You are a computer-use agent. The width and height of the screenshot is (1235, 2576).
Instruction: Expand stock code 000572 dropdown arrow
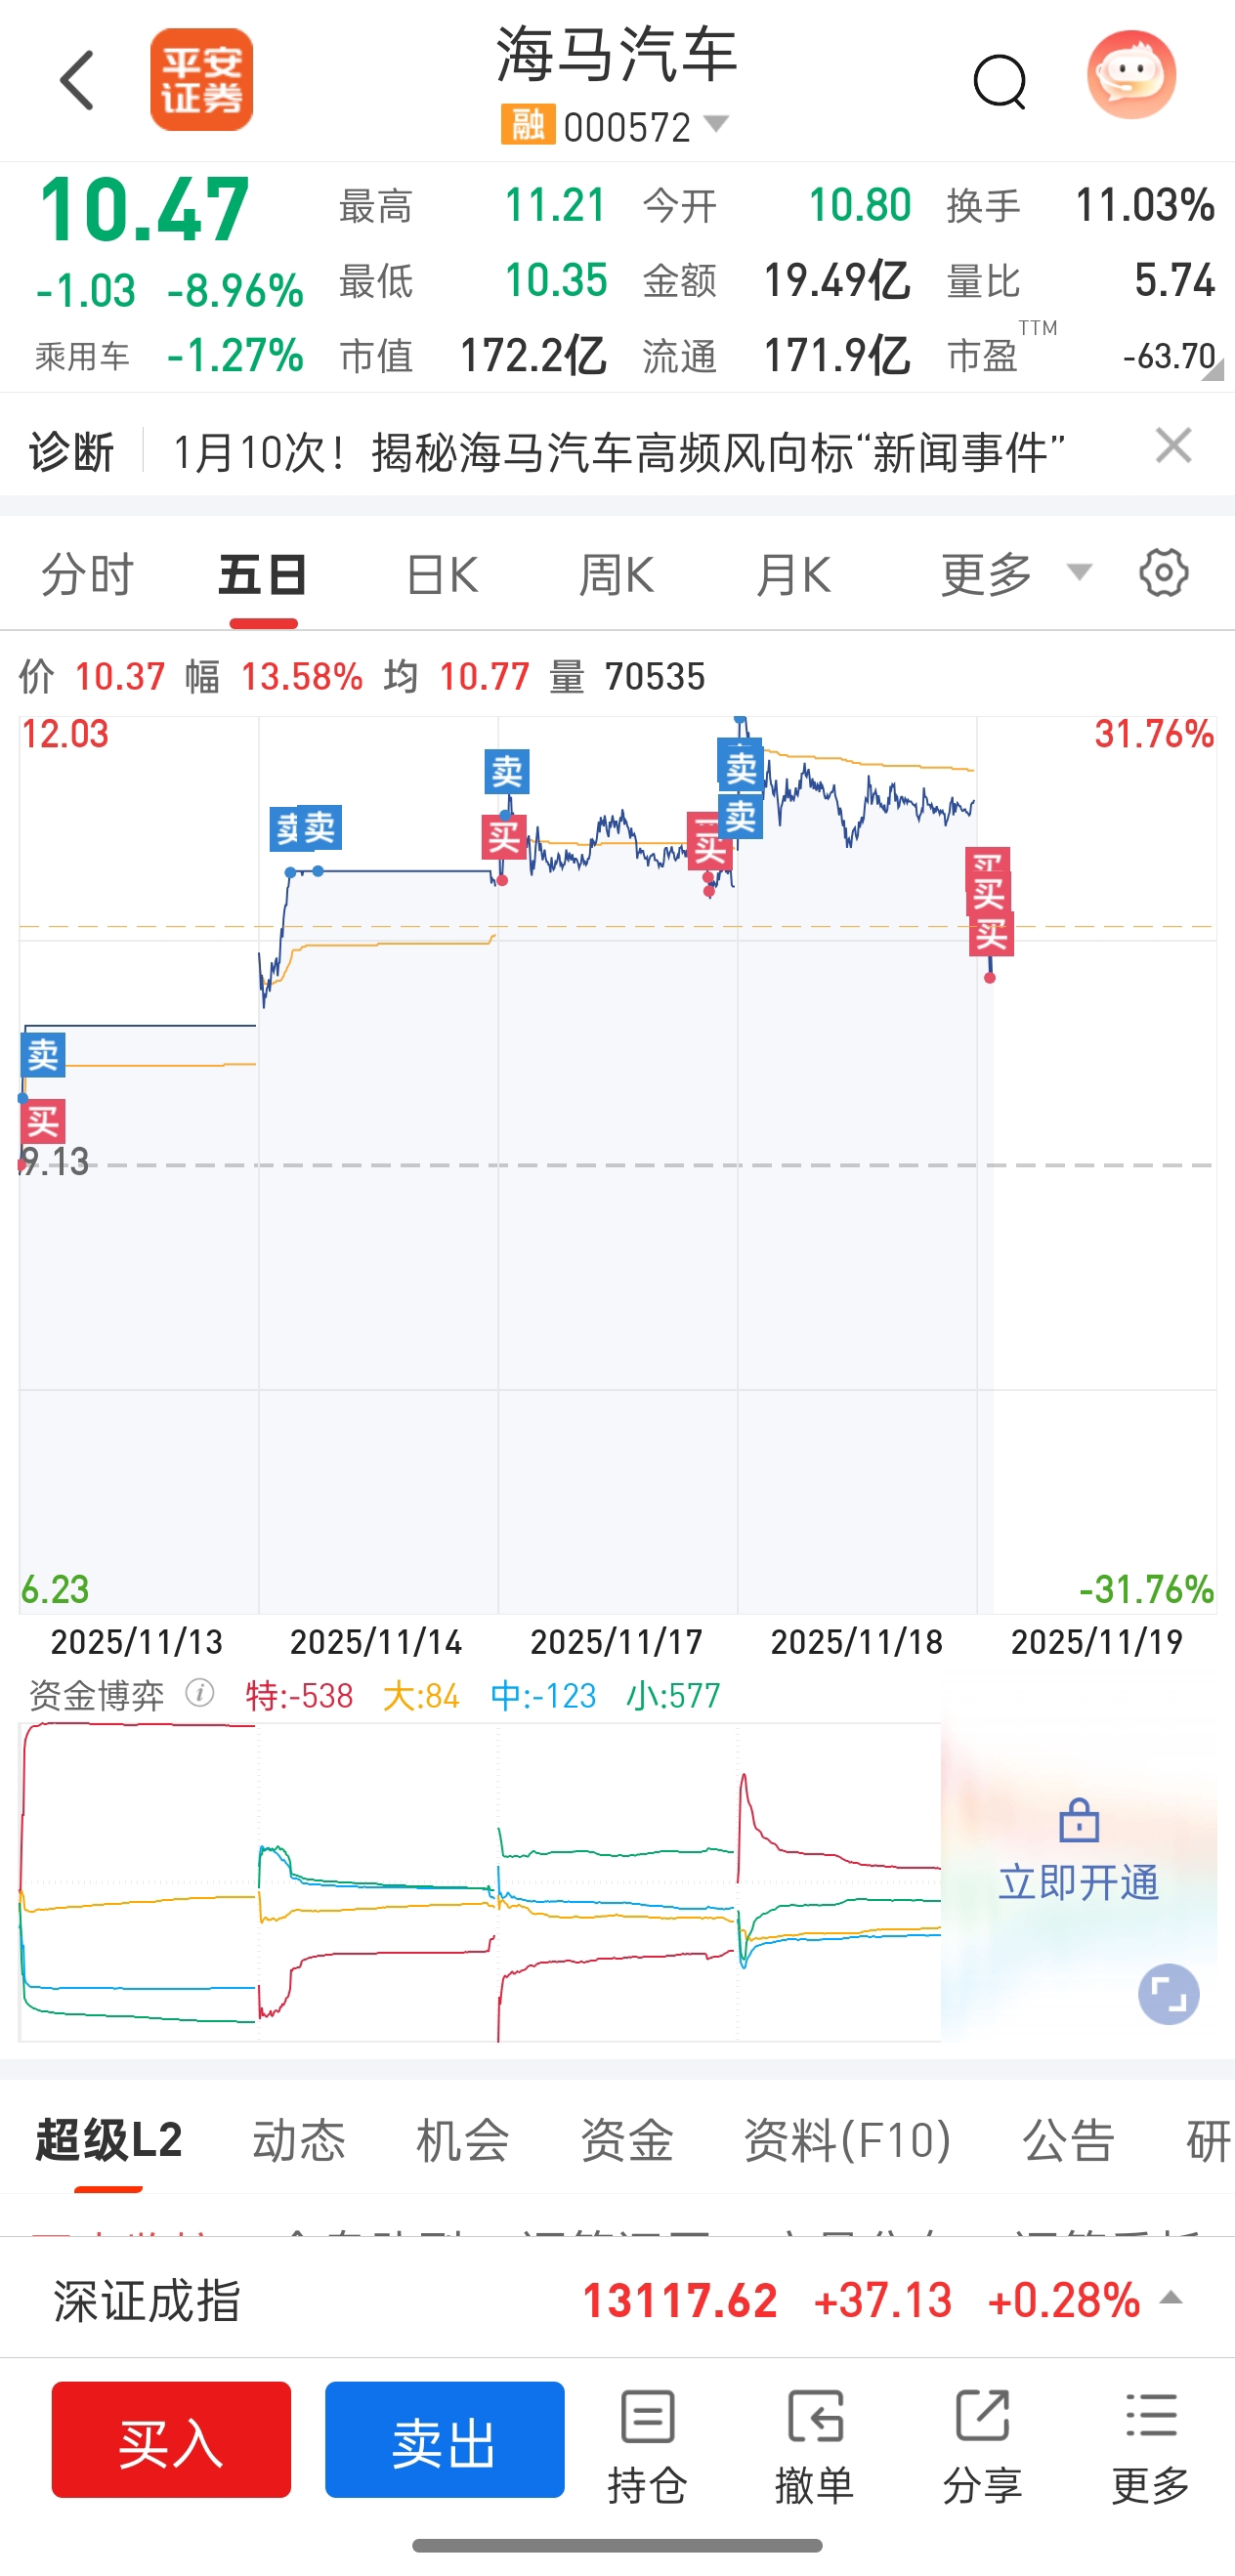click(716, 124)
